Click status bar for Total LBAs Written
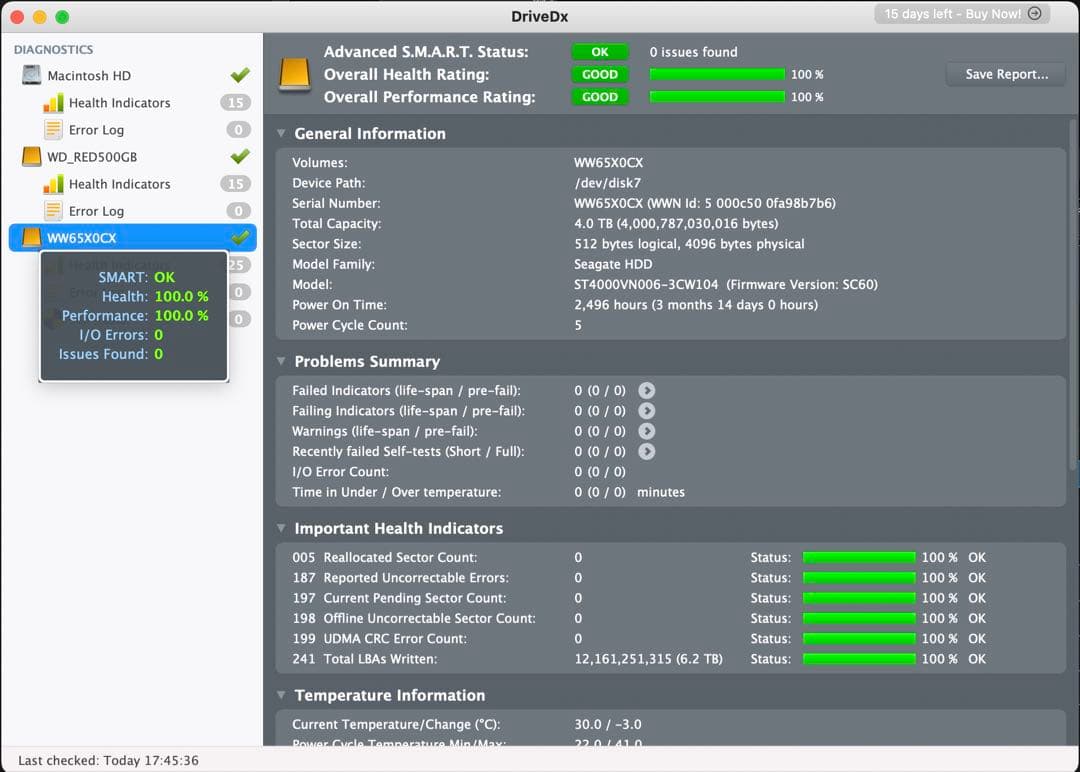 859,659
